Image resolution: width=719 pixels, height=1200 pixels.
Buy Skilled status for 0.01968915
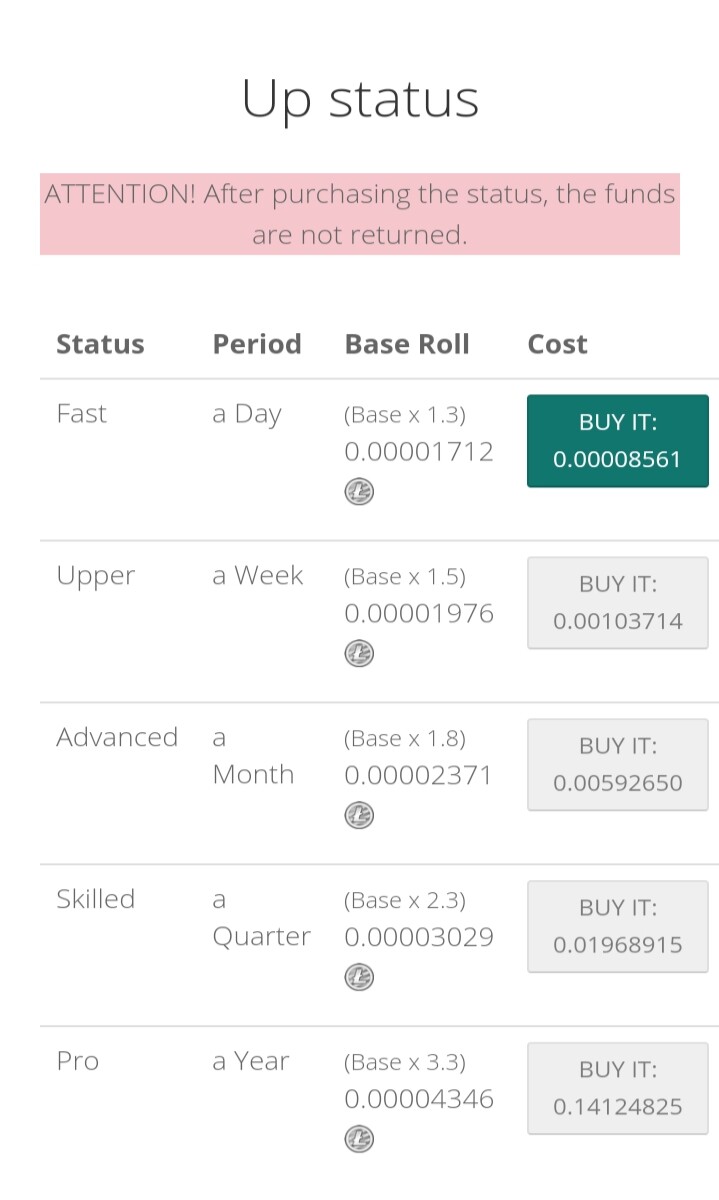tap(618, 927)
